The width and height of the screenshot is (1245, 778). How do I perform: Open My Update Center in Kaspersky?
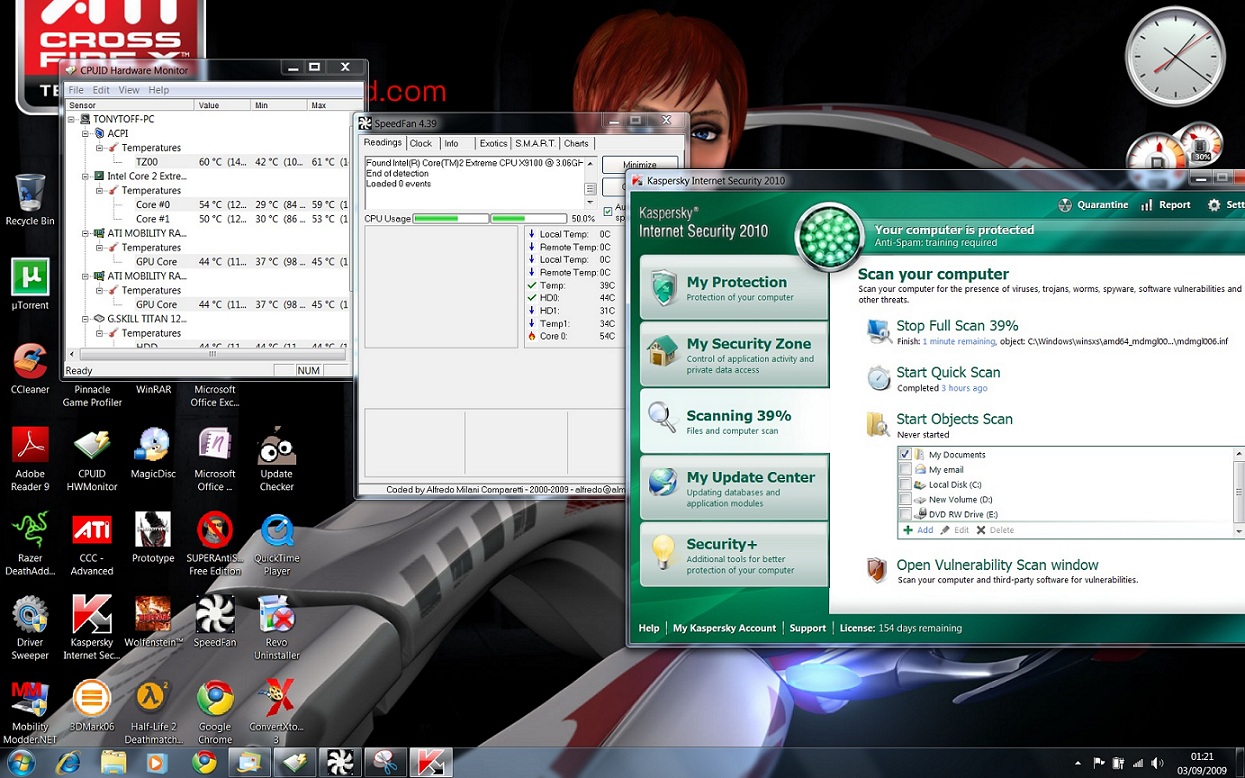coord(734,488)
